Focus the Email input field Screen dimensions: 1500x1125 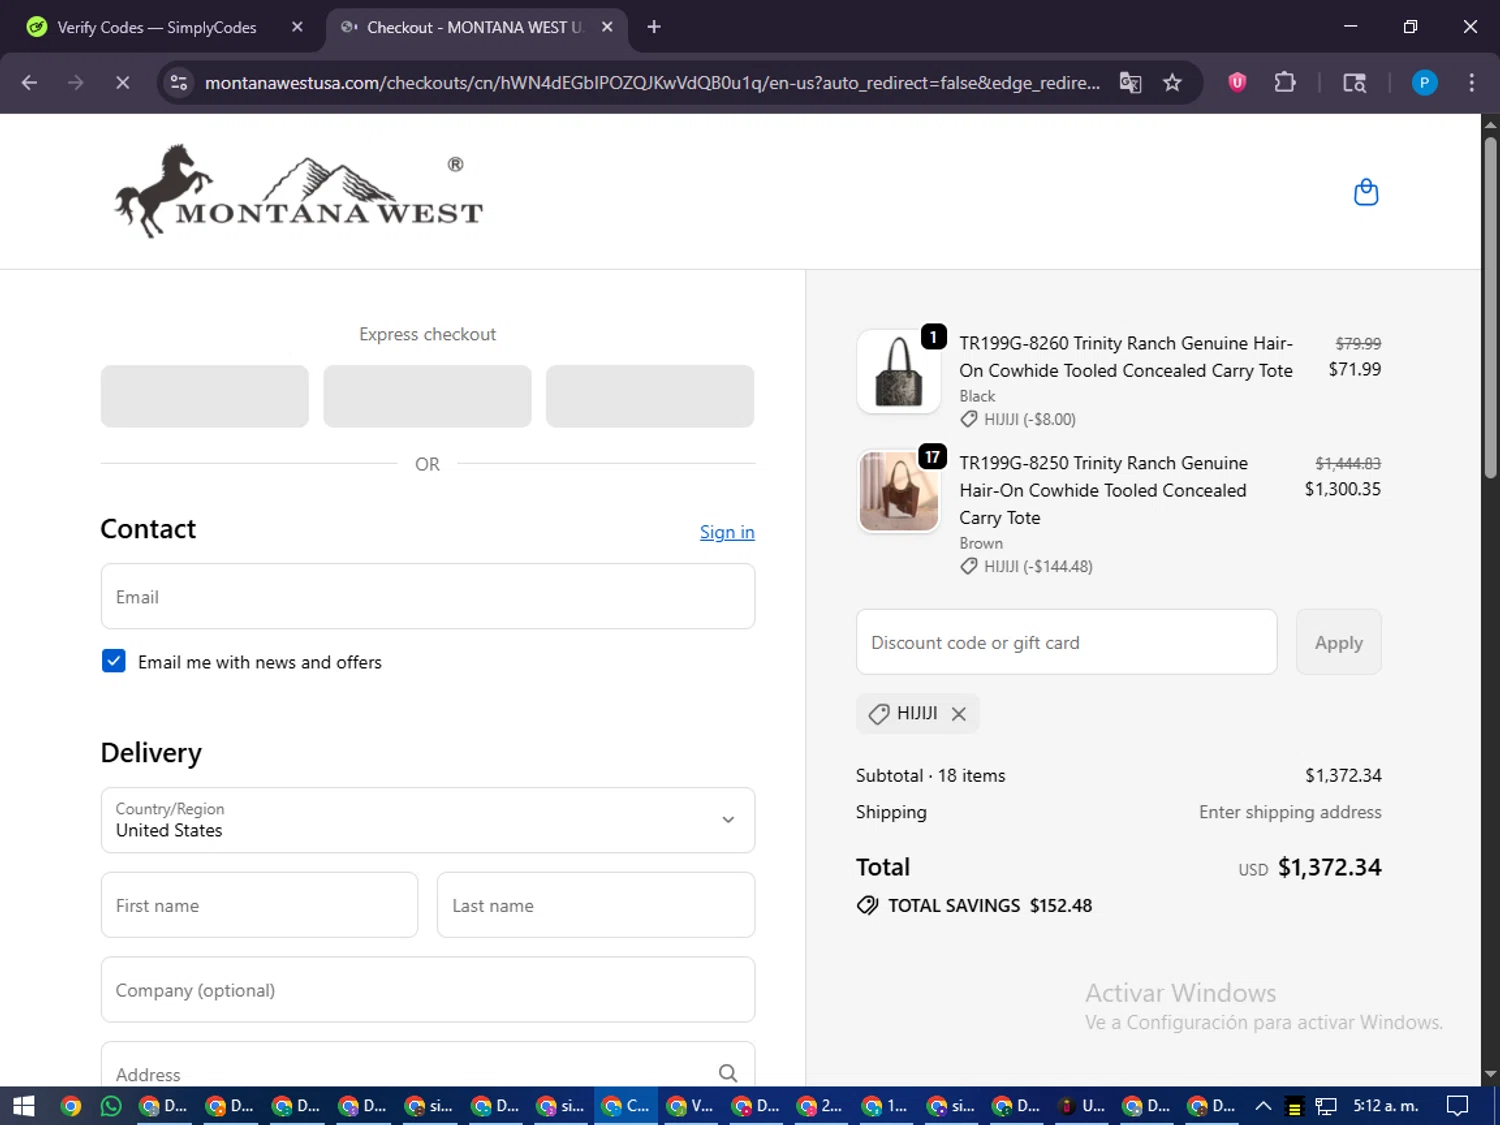428,597
